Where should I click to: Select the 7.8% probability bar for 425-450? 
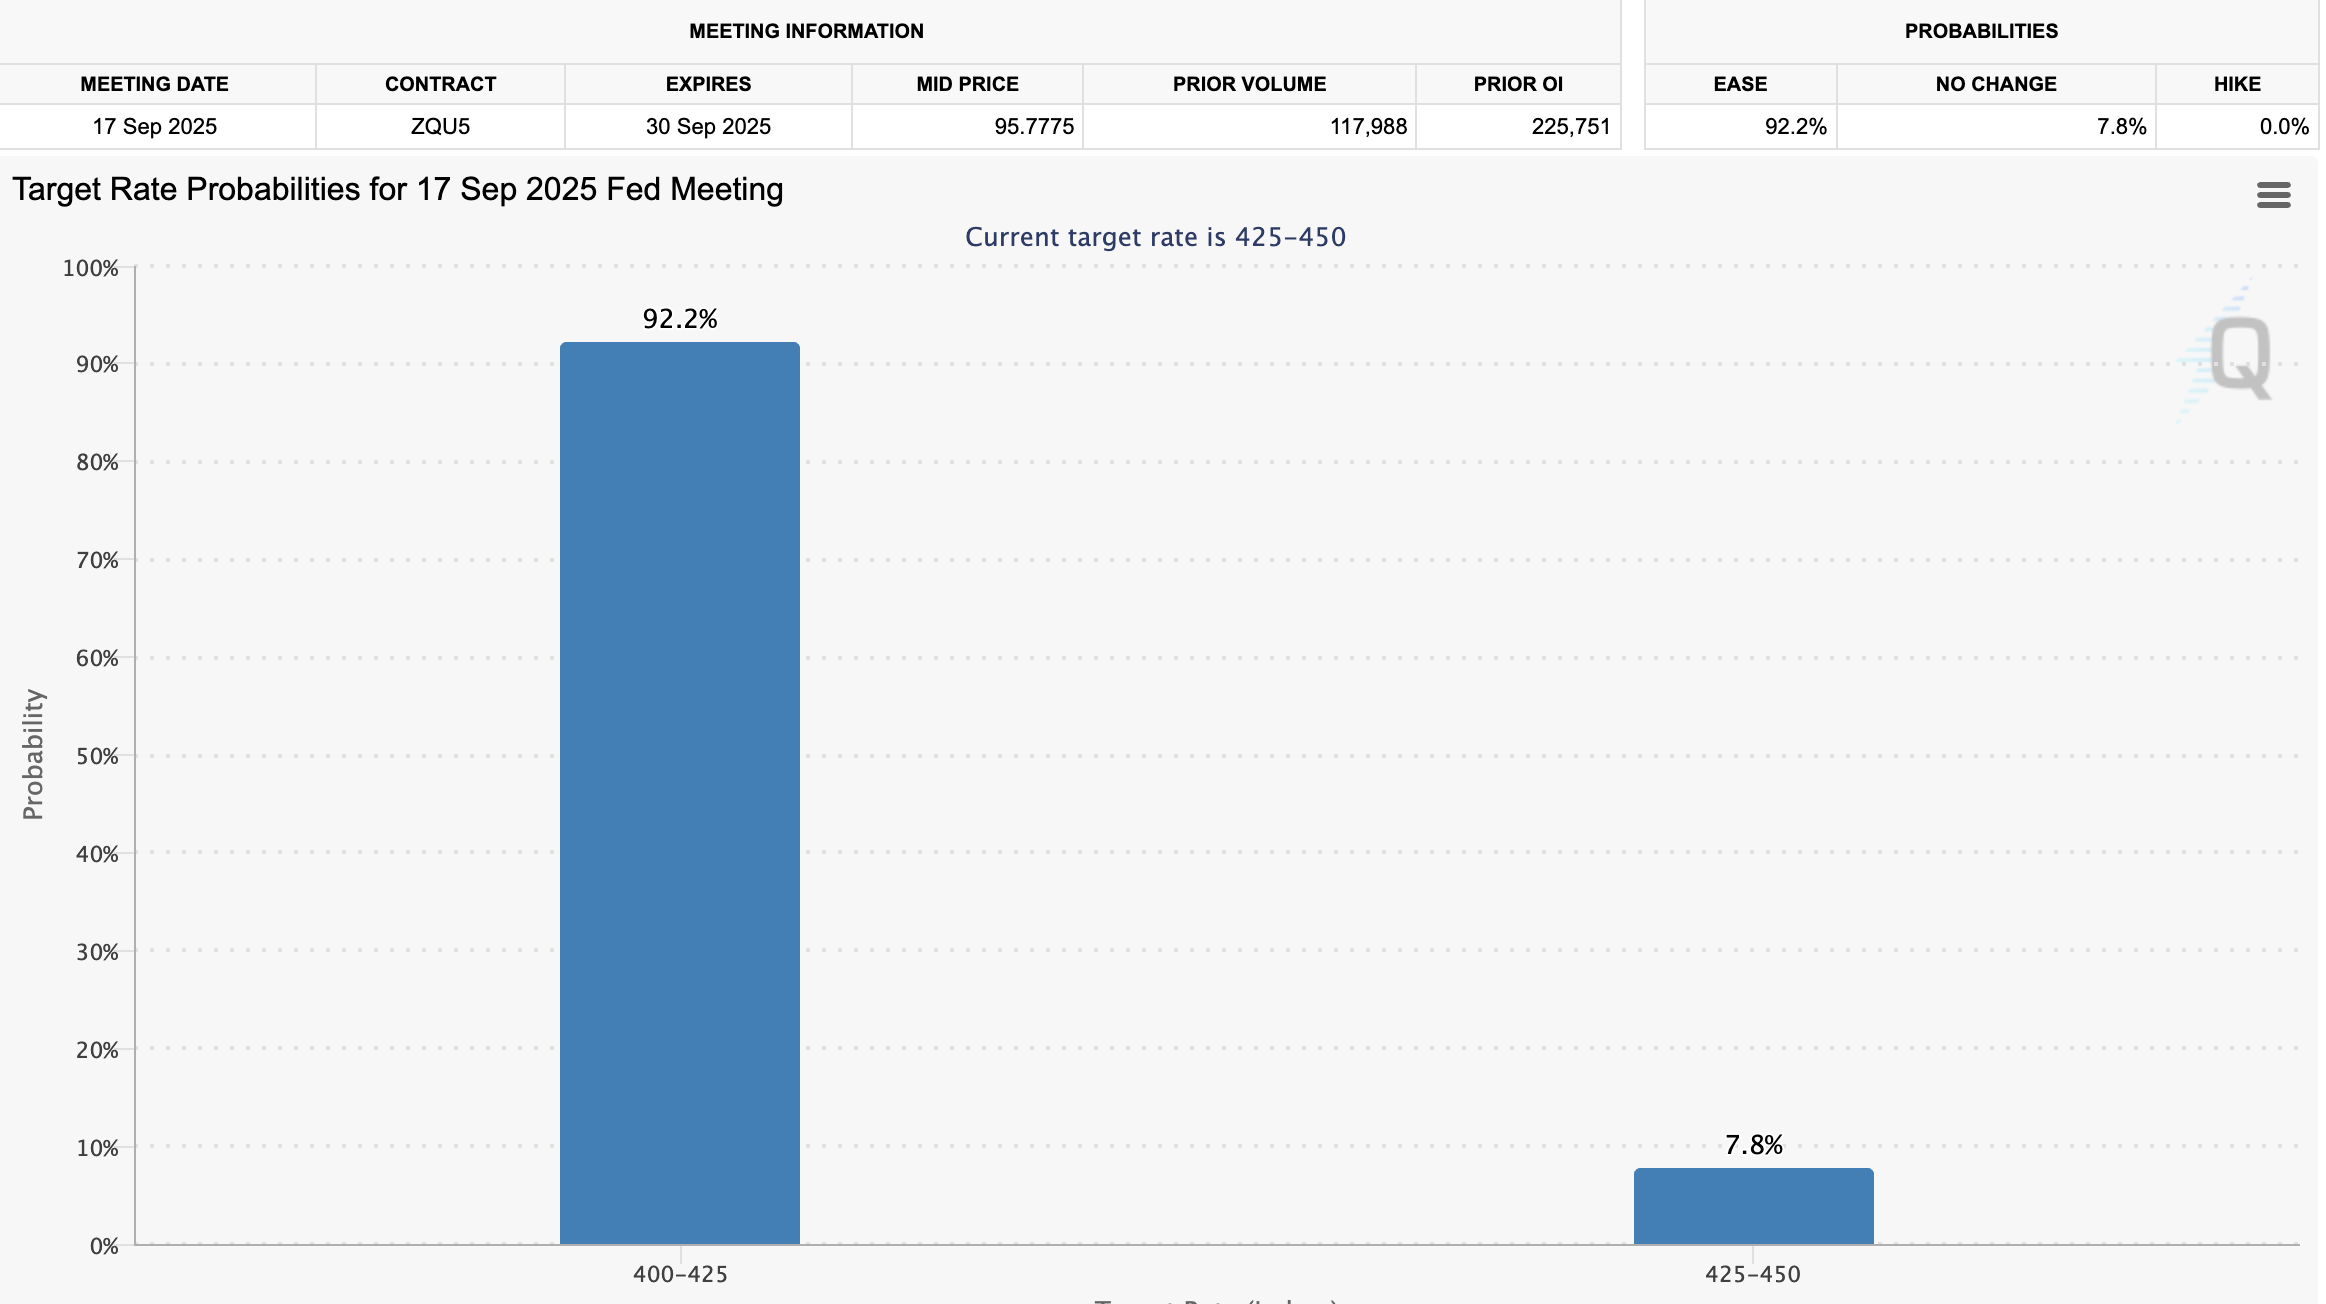pyautogui.click(x=1753, y=1205)
